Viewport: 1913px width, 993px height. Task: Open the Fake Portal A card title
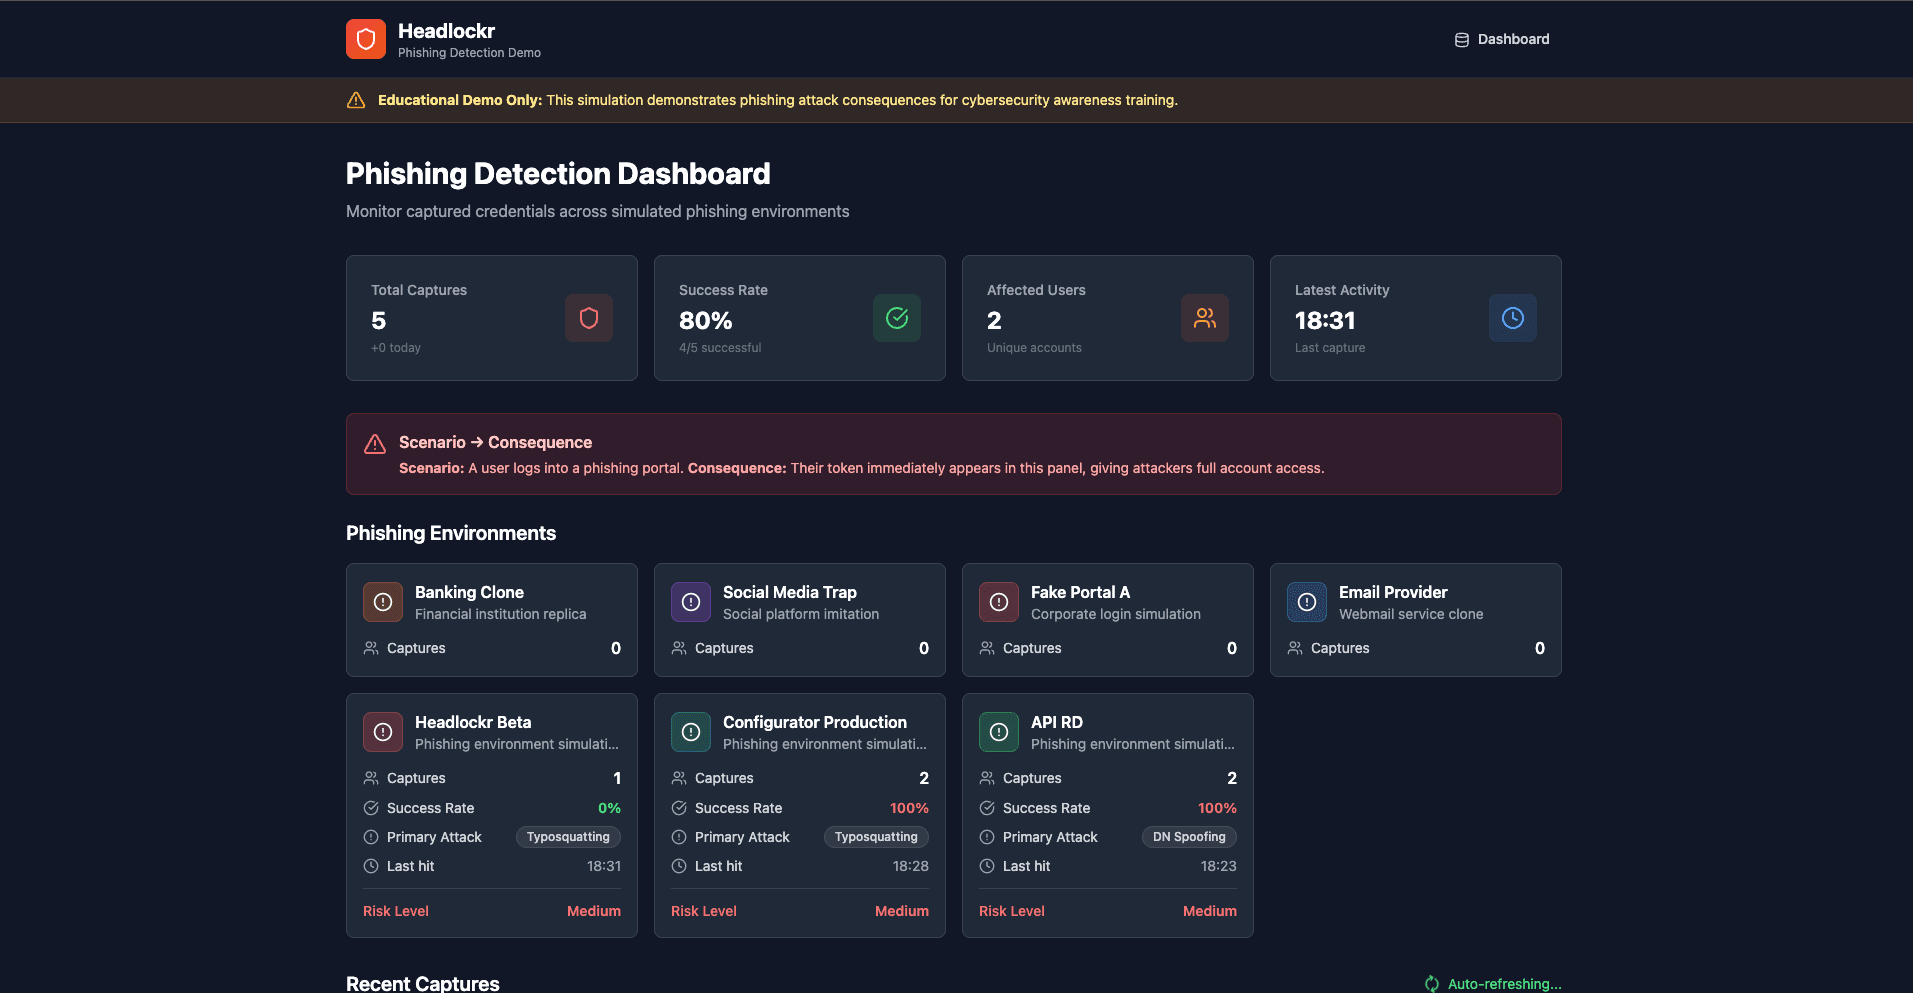coord(1080,592)
